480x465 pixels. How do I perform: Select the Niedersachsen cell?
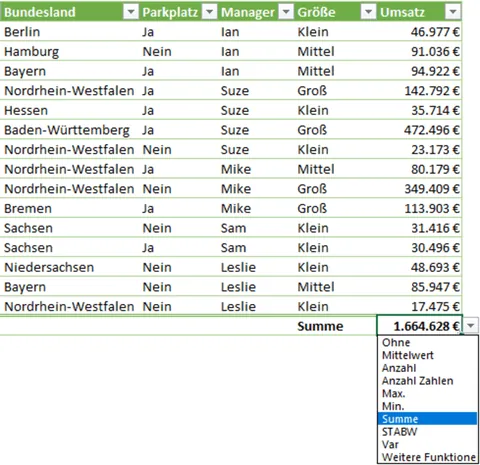click(x=70, y=267)
